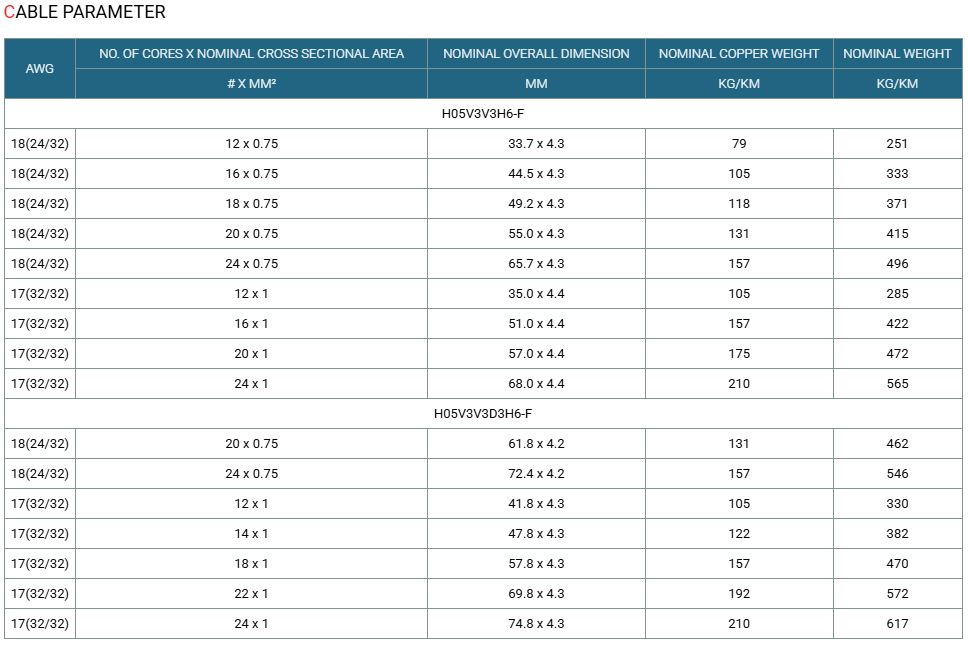This screenshot has height=646, width=968.
Task: Select the nominal weight value 565
Action: (897, 384)
